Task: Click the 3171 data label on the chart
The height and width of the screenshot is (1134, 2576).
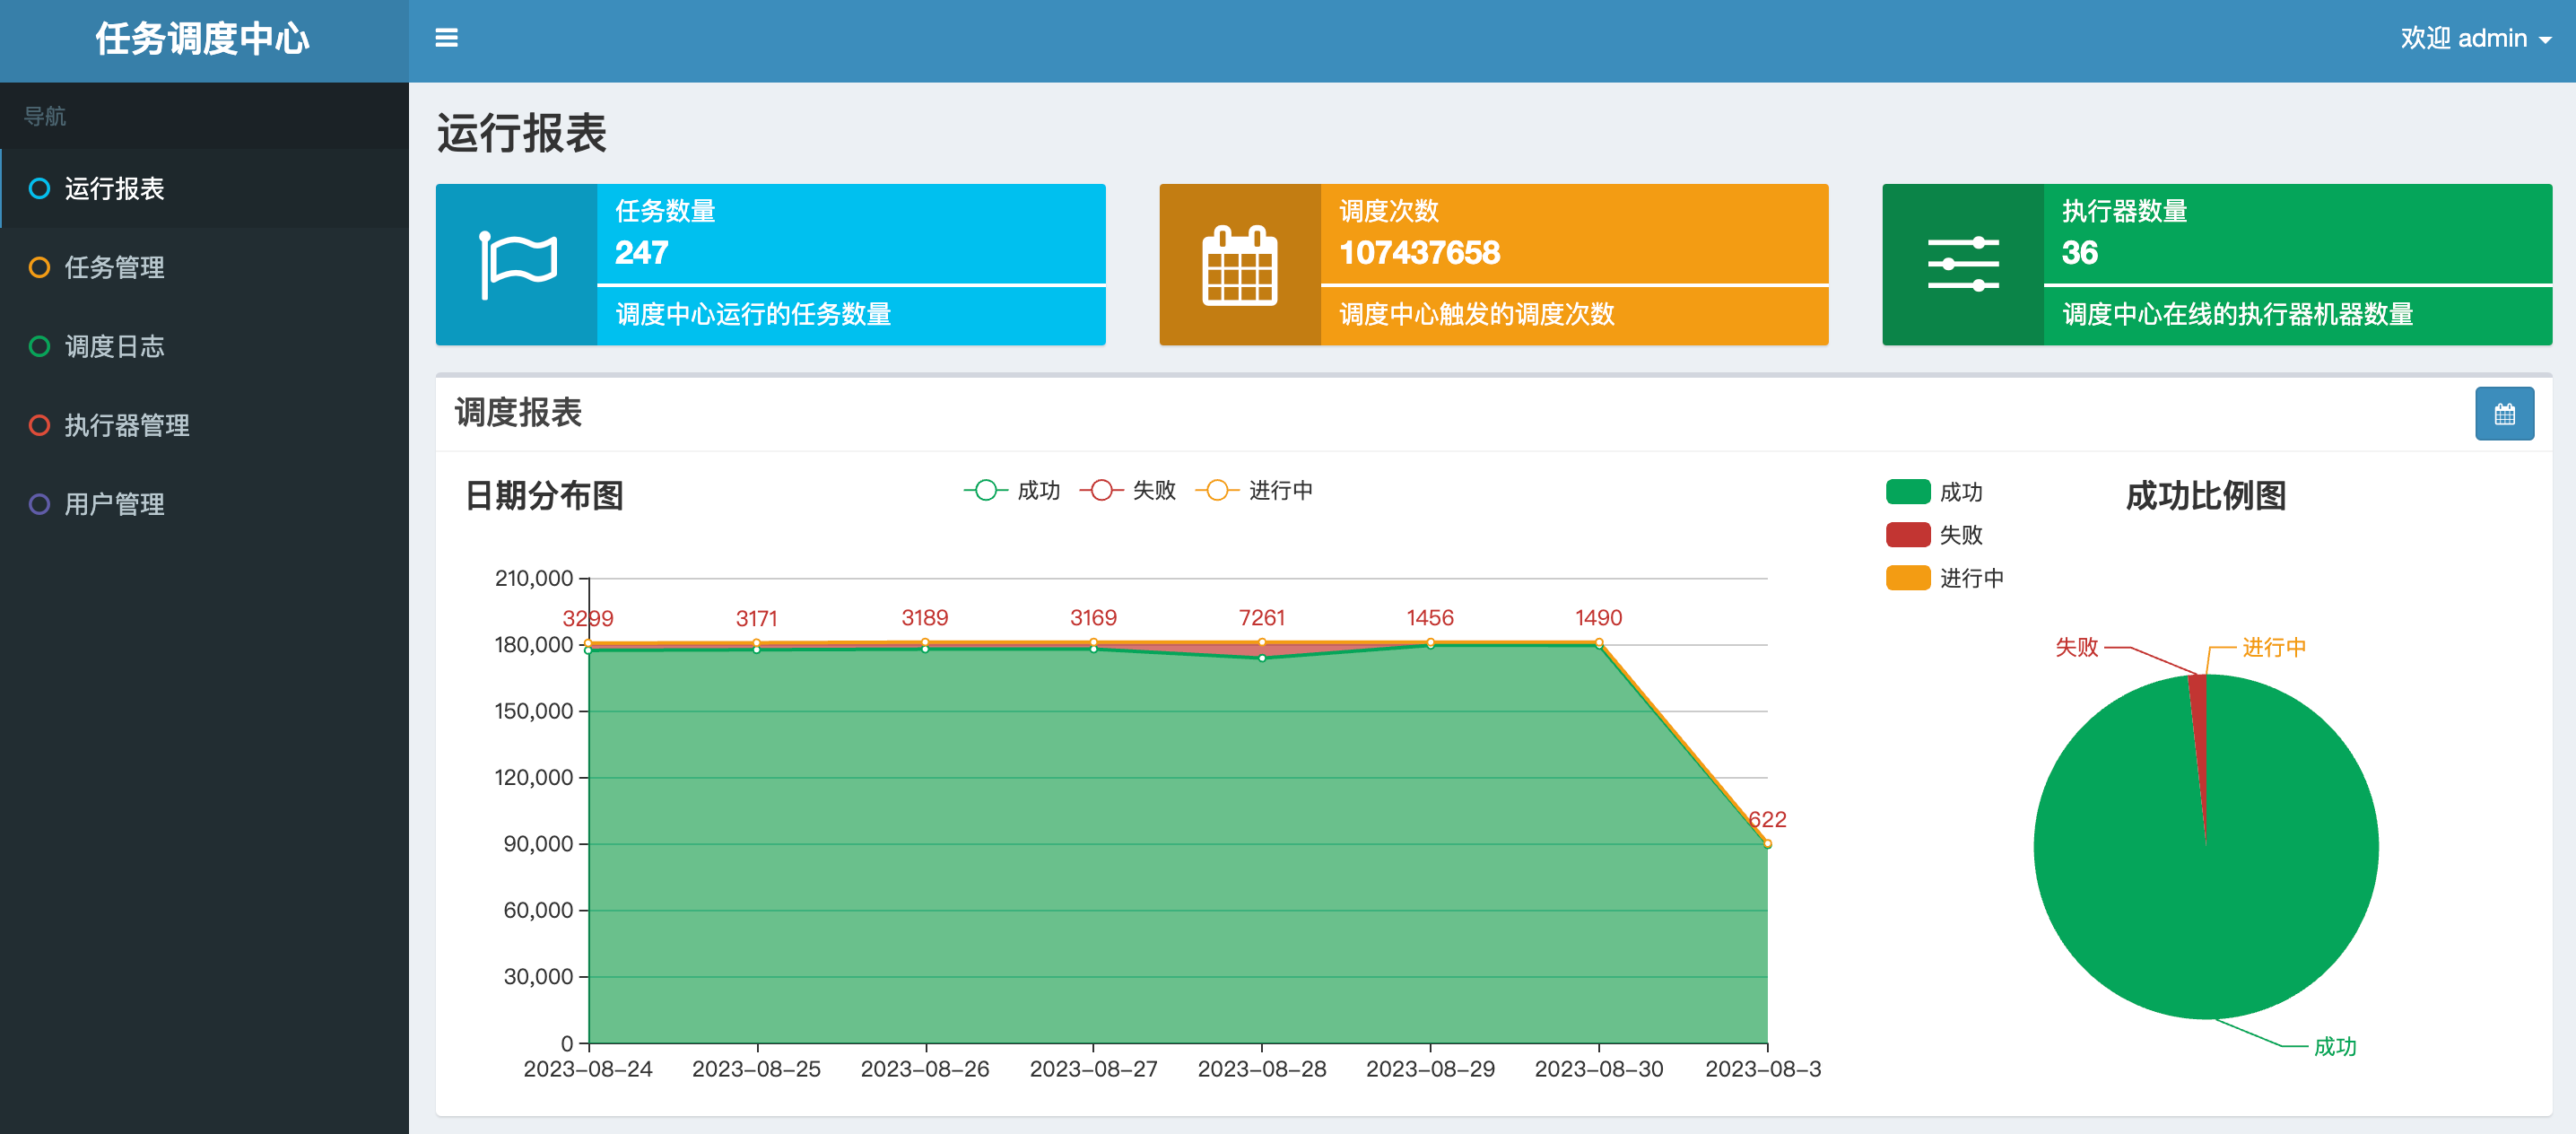Action: click(756, 618)
